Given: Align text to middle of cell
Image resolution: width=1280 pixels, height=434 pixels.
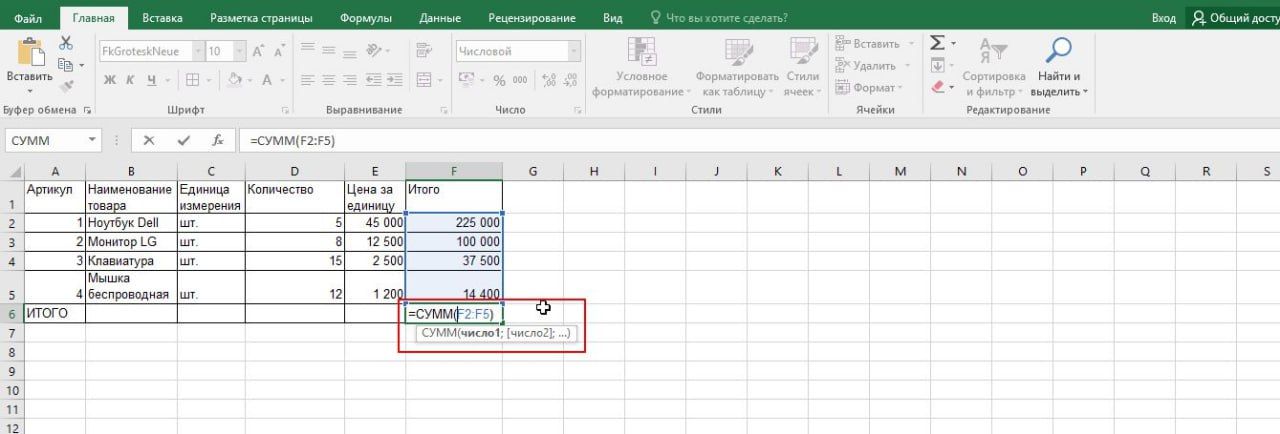Looking at the screenshot, I should coord(330,50).
